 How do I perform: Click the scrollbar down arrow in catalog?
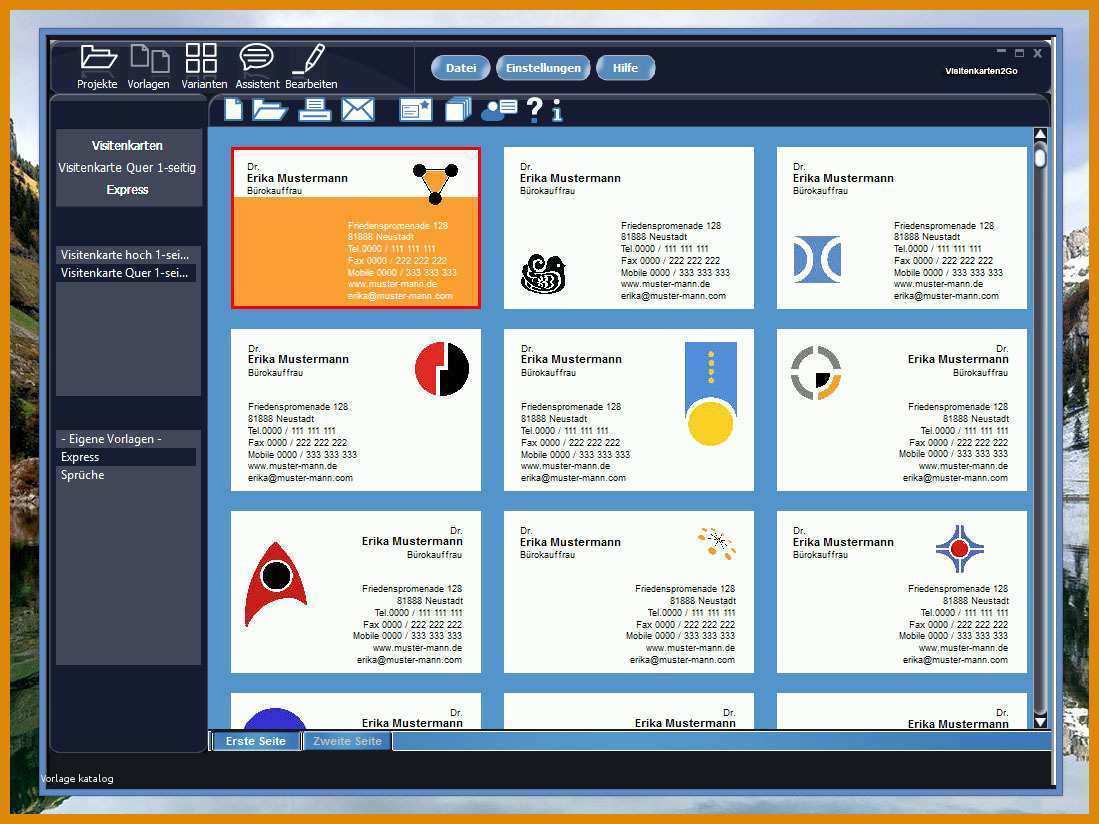point(1040,722)
